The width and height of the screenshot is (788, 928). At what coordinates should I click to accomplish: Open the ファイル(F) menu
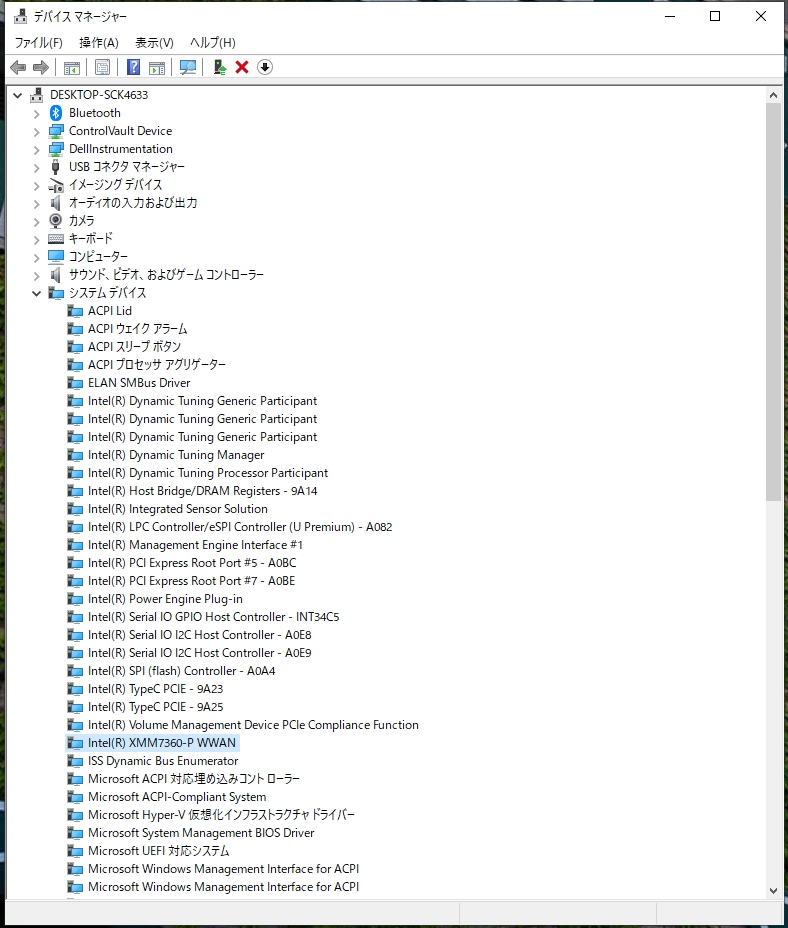tap(38, 43)
